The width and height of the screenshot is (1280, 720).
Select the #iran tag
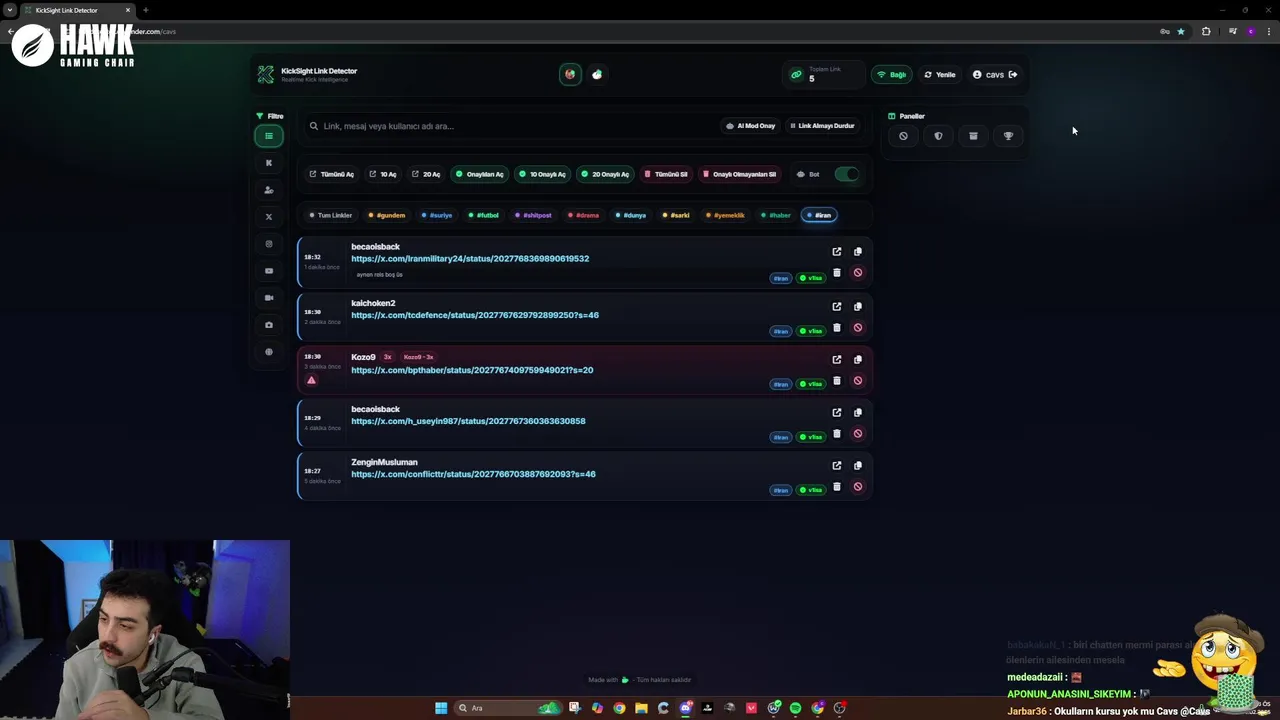pos(819,215)
